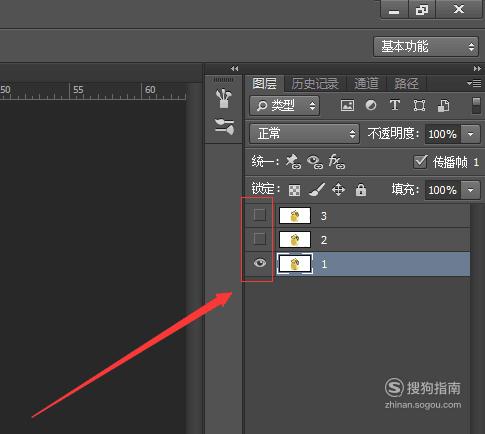Show layer 2 visibility box
Screen dimensions: 485x434
coord(260,239)
